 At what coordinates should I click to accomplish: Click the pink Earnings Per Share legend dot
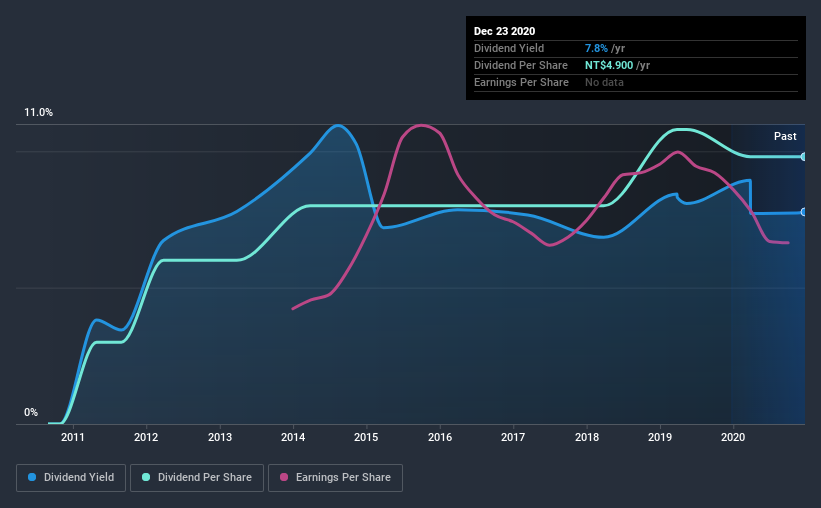[284, 477]
